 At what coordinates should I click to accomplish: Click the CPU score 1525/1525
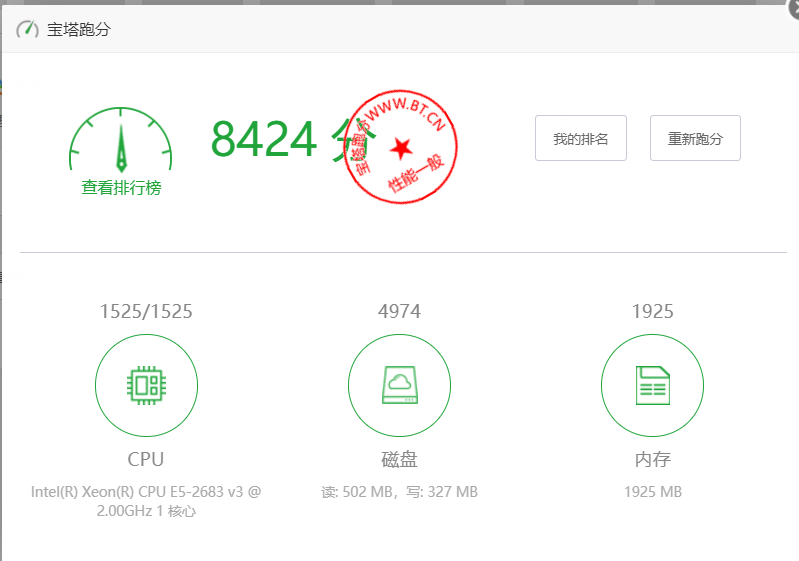coord(146,311)
